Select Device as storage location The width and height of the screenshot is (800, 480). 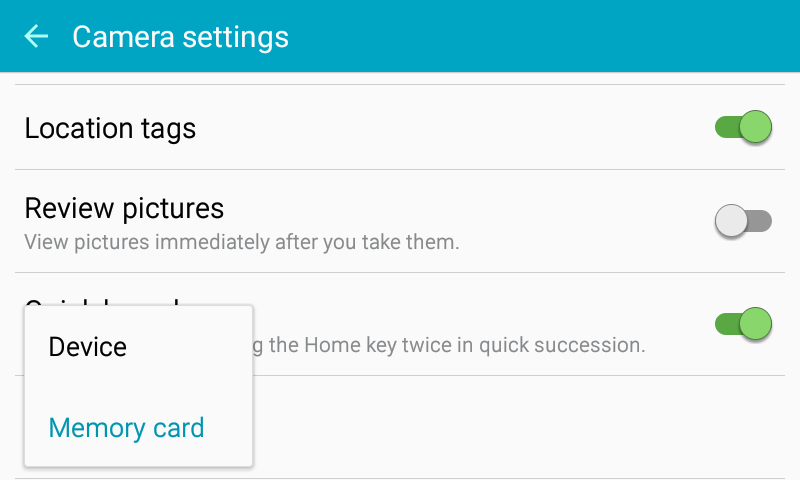[88, 347]
